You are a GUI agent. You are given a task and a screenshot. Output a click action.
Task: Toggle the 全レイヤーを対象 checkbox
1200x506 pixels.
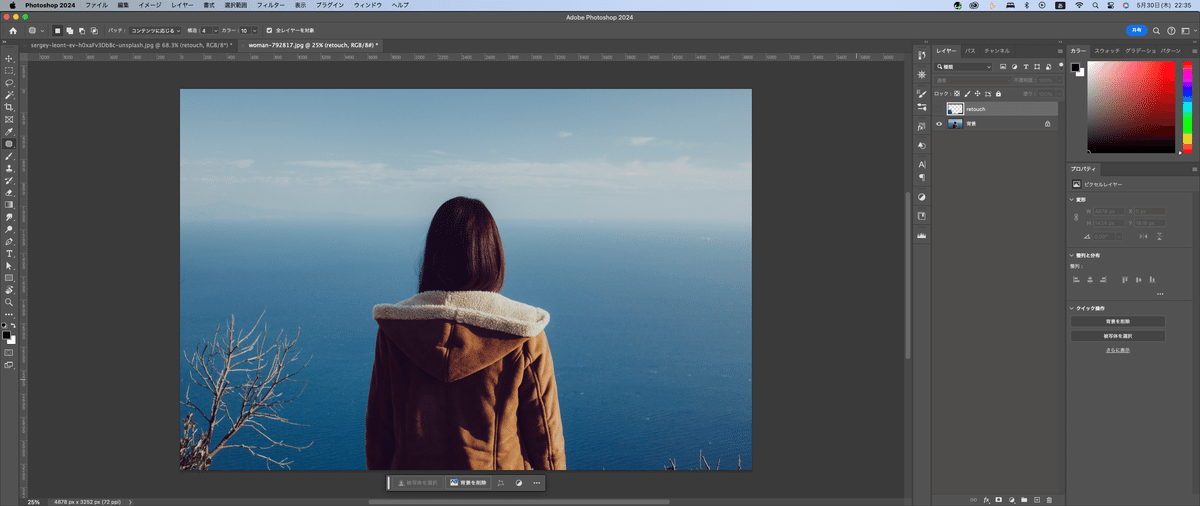[268, 30]
